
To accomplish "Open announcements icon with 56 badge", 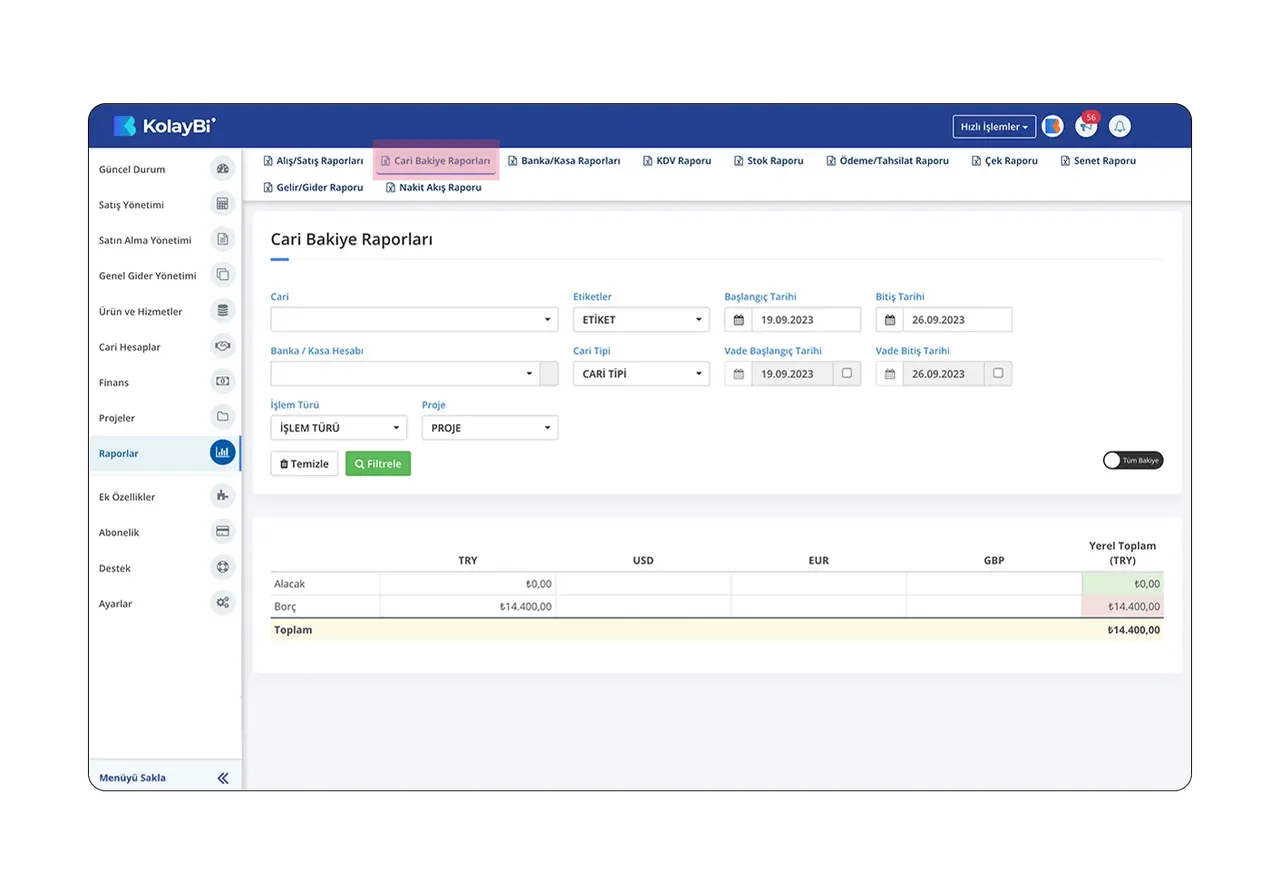I will point(1086,126).
